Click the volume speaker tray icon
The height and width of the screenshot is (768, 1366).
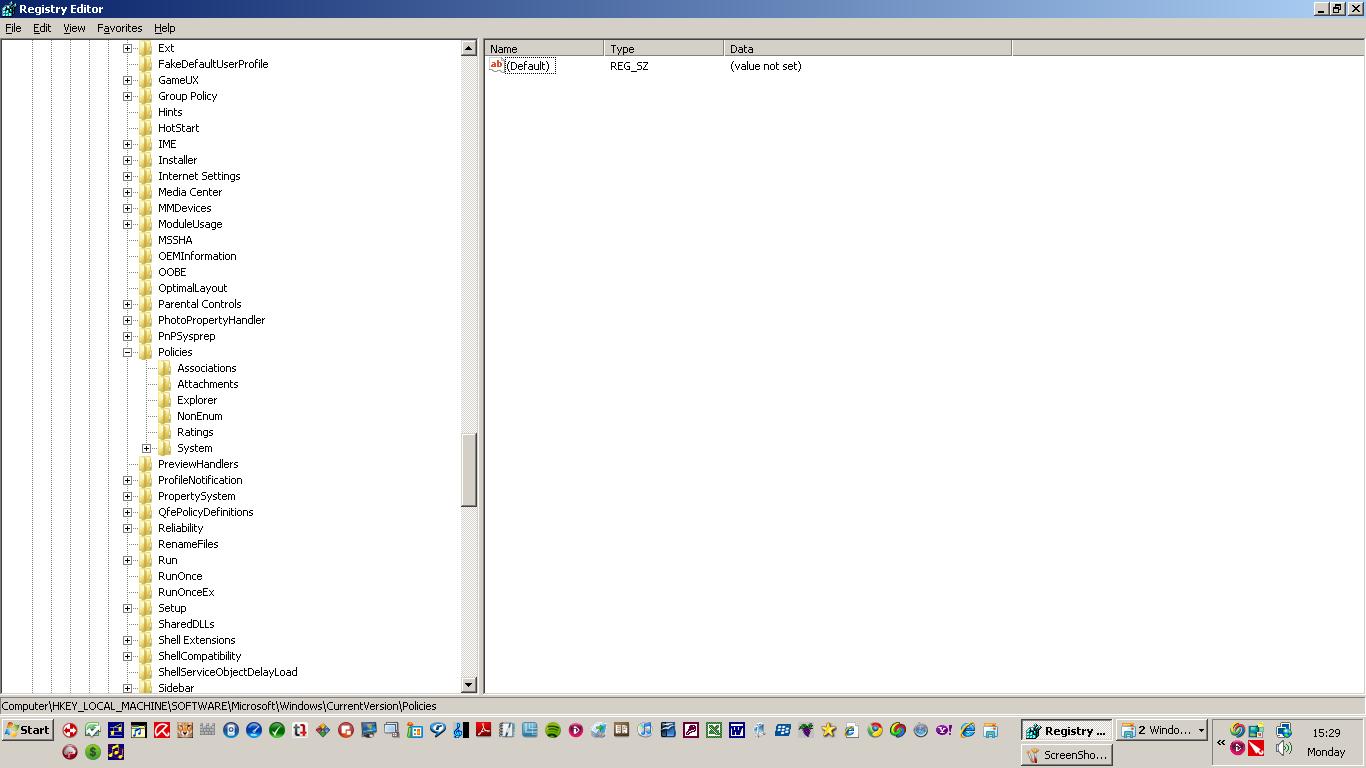pos(1284,748)
